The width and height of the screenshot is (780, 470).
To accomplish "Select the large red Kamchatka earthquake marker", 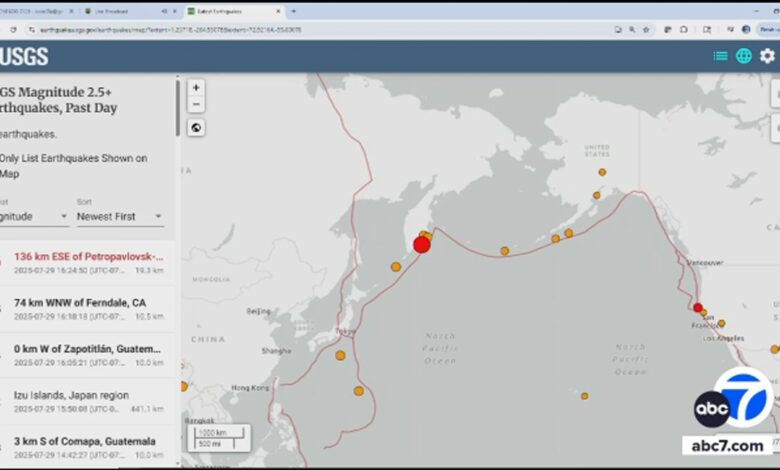I will coord(422,245).
